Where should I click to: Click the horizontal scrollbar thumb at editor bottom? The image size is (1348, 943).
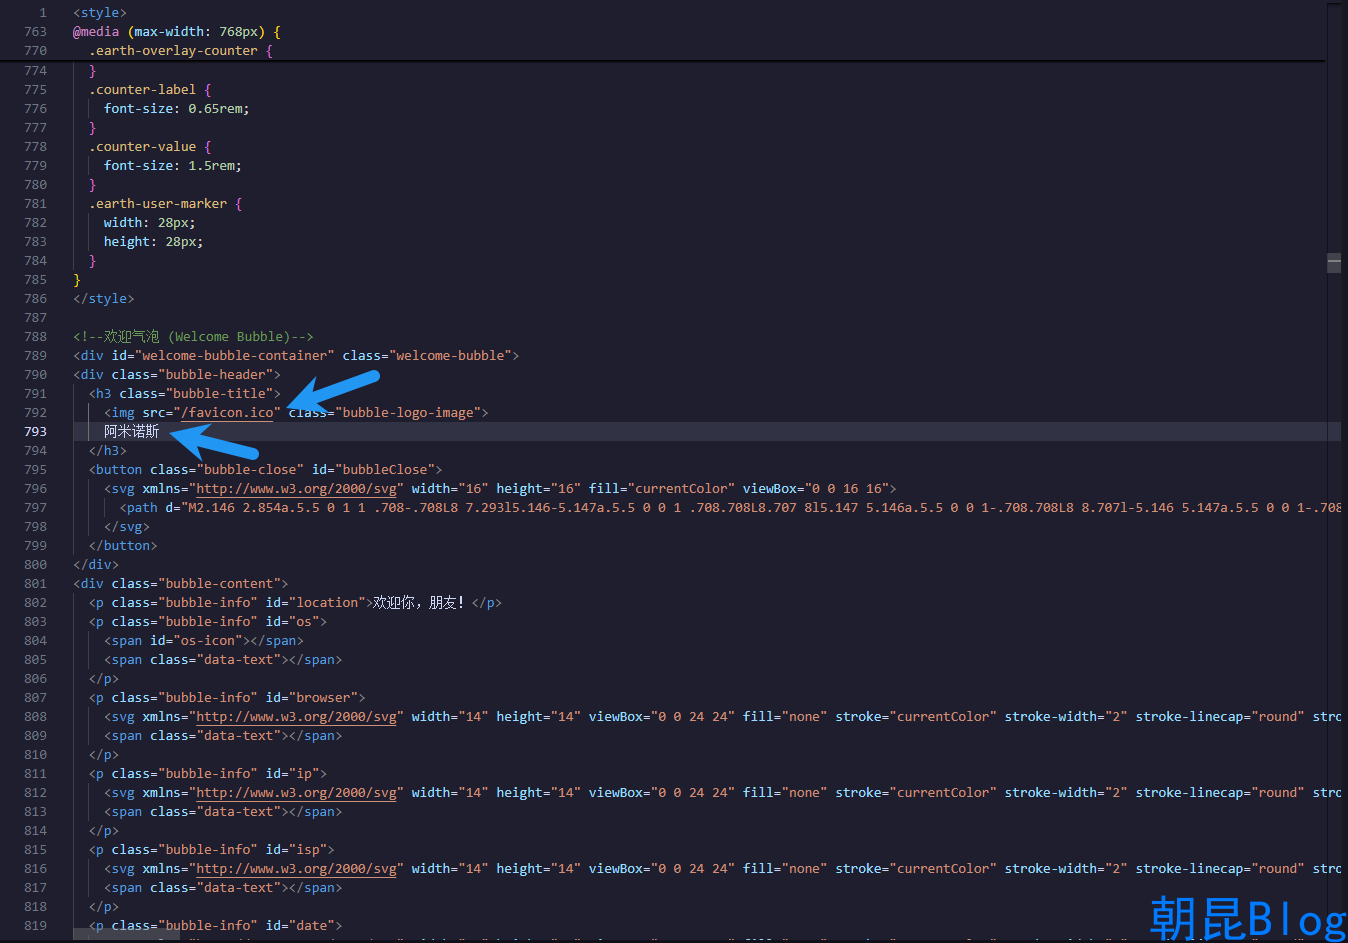(x=127, y=936)
